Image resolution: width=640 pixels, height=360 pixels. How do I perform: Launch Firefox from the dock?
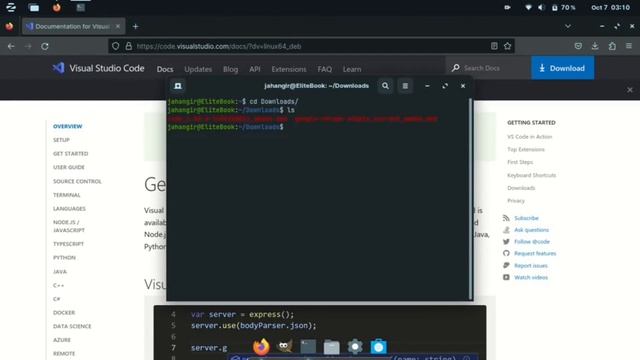click(261, 347)
